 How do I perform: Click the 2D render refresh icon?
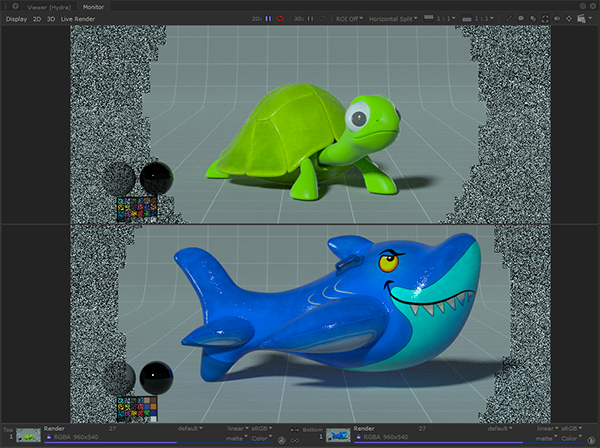point(281,18)
